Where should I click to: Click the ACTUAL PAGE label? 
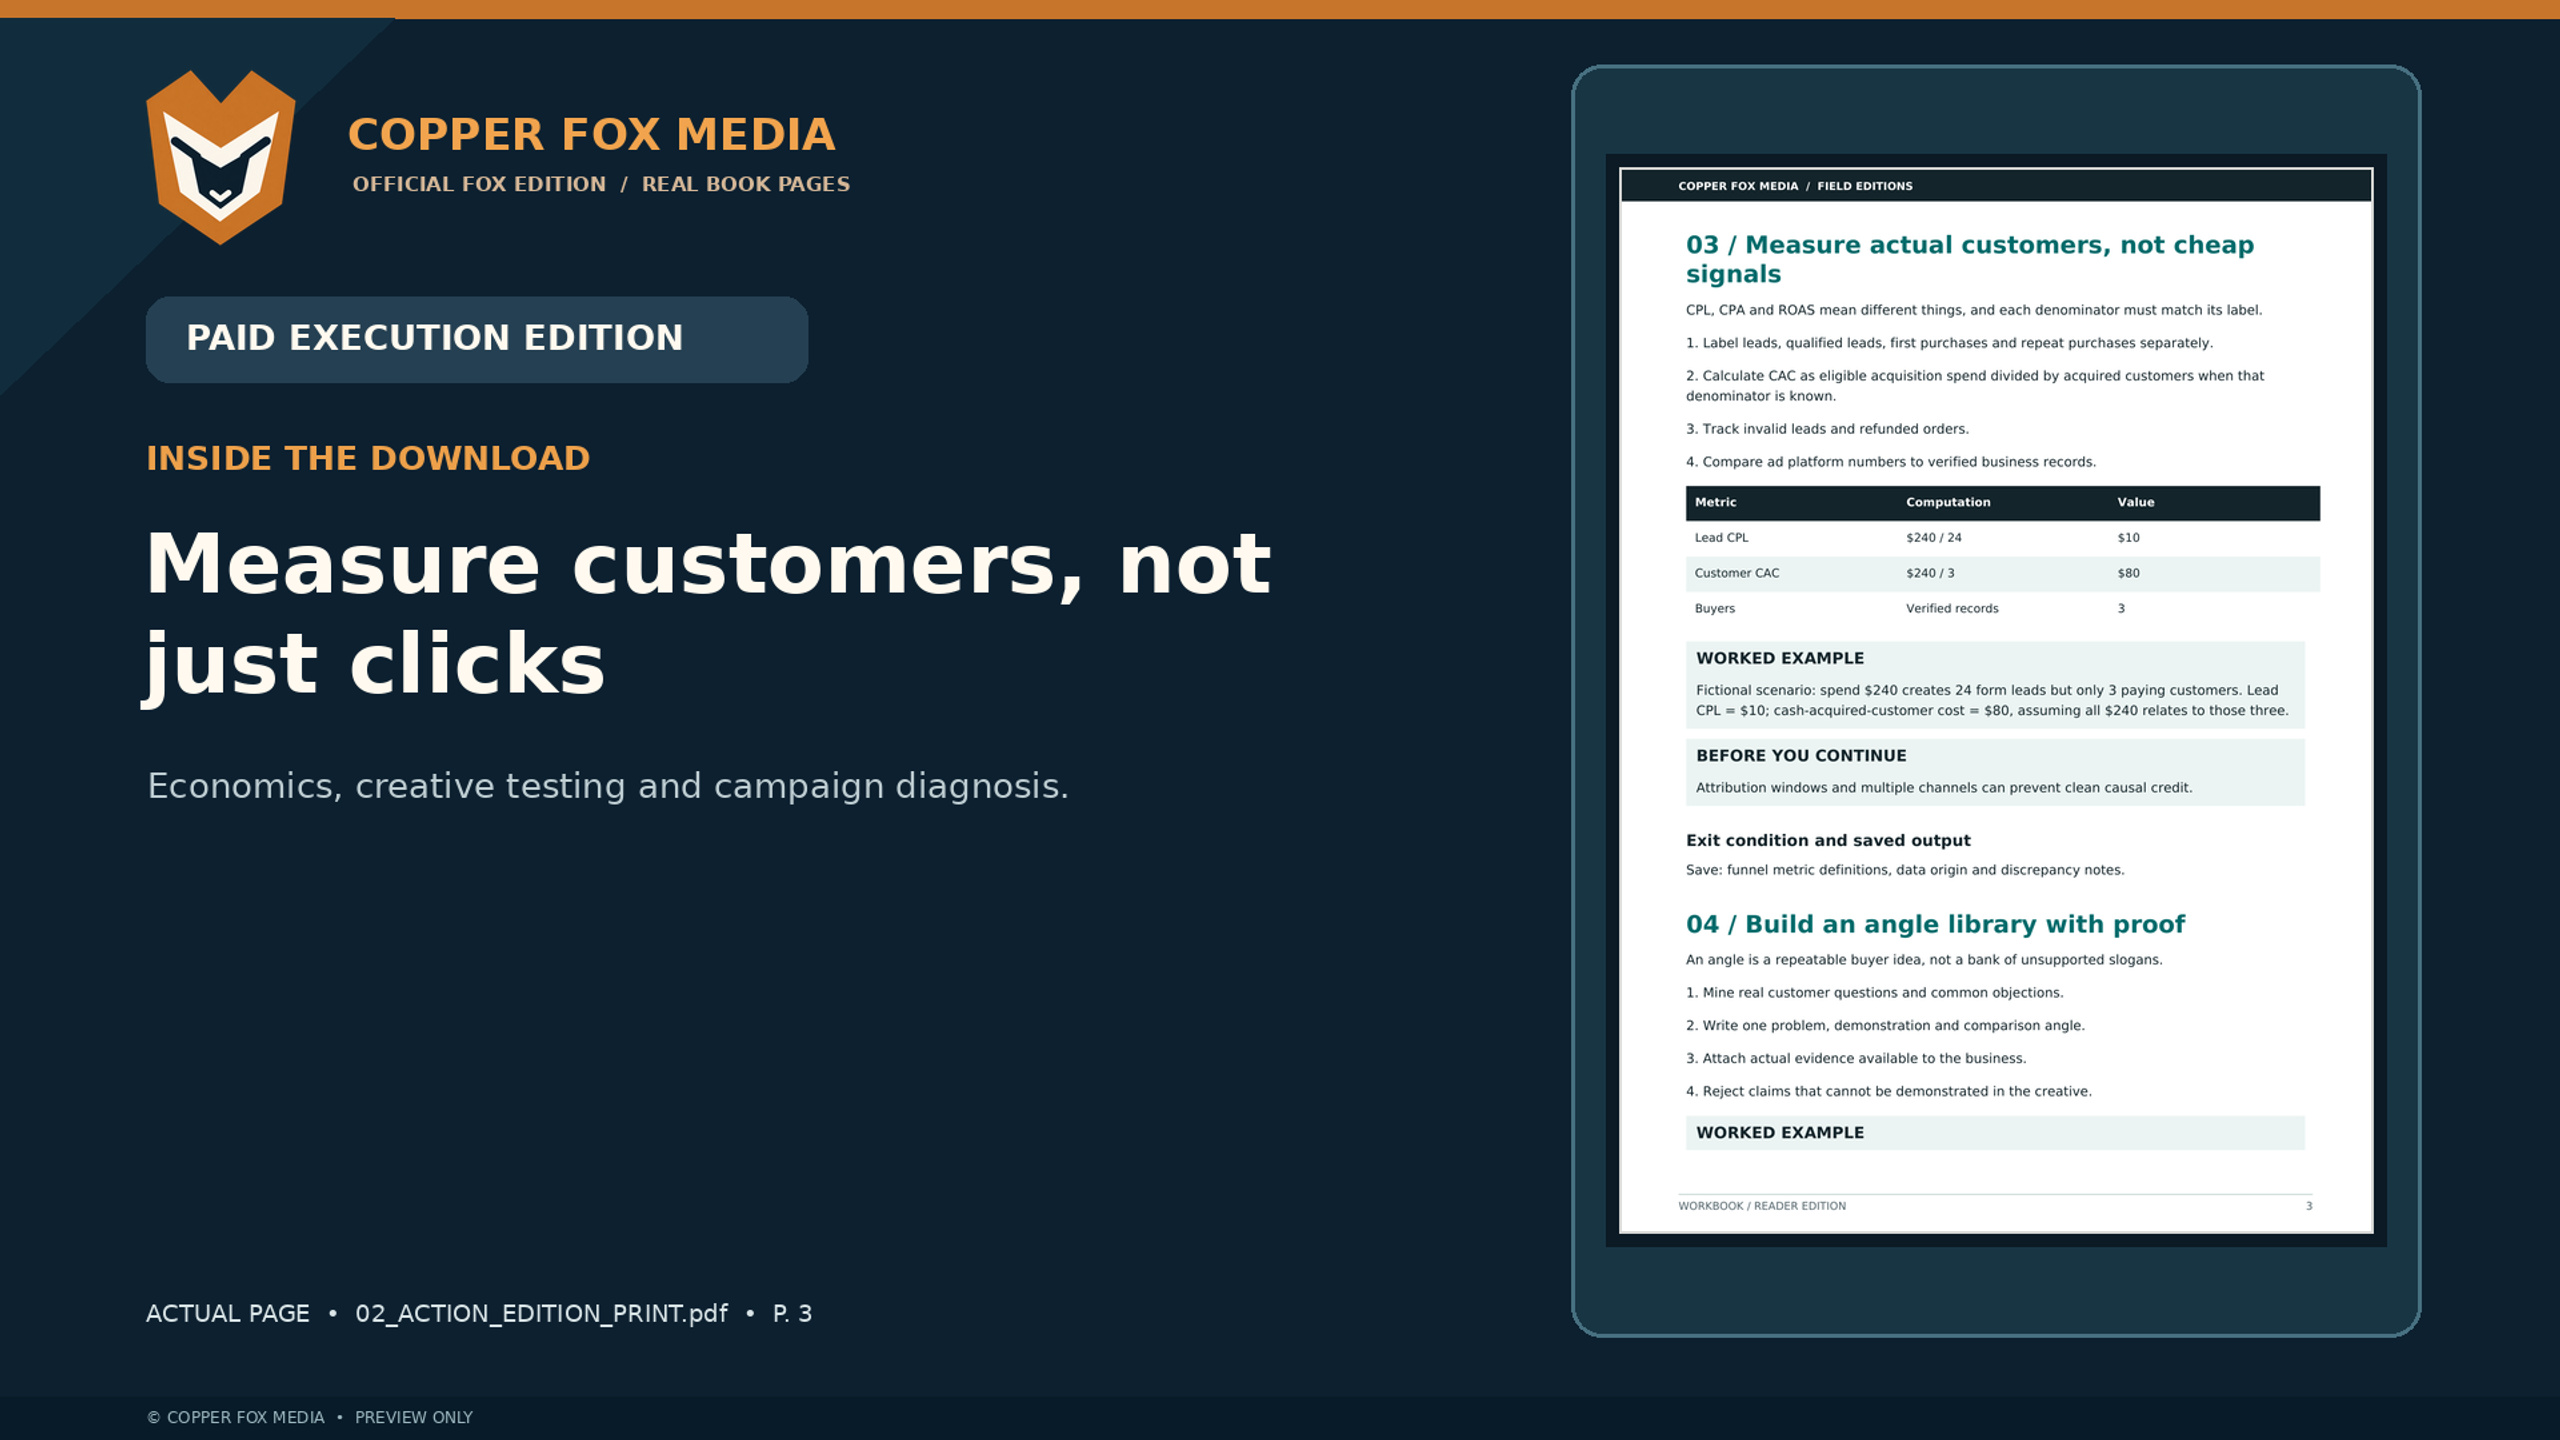click(228, 1314)
